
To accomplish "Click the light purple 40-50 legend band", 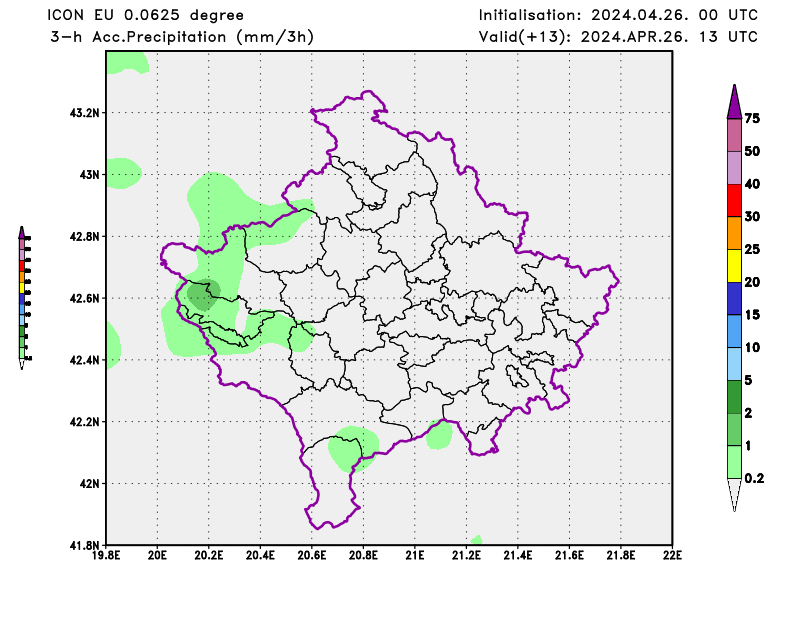I will coord(734,167).
